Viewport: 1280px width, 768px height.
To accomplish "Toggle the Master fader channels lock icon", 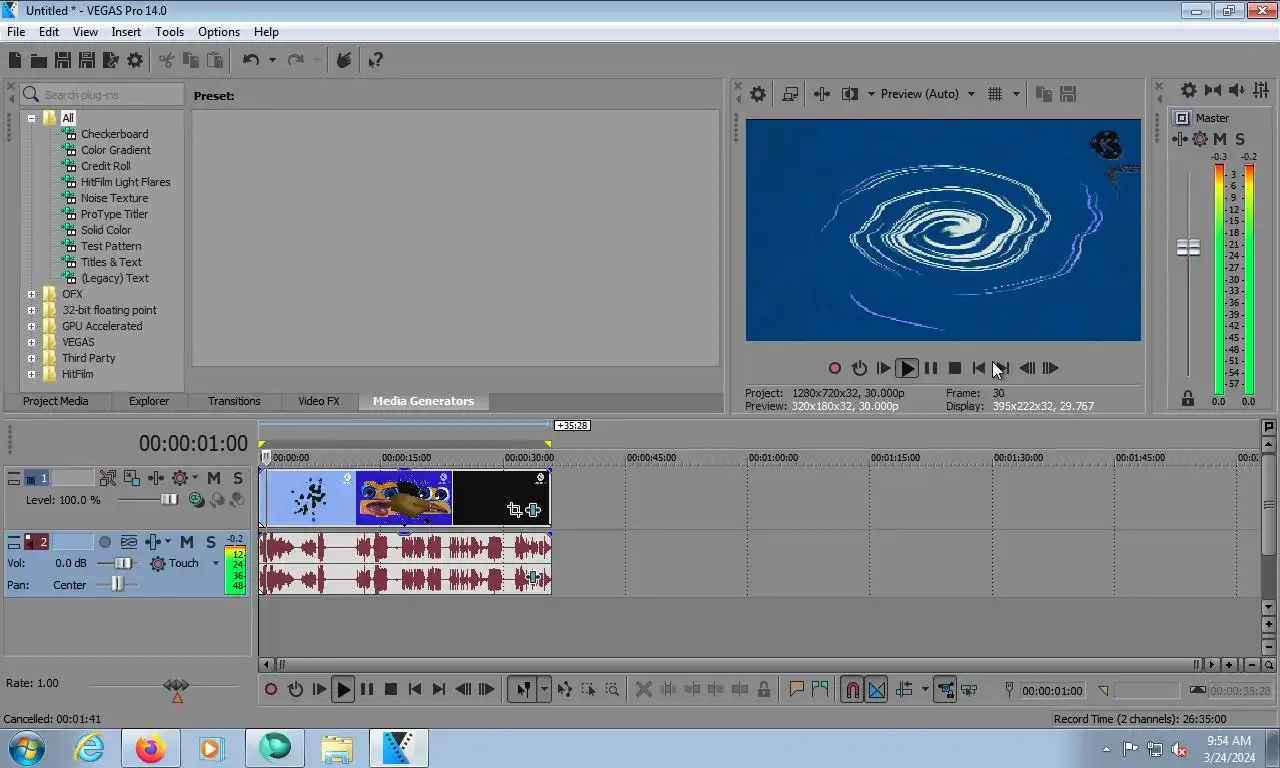I will click(1188, 398).
